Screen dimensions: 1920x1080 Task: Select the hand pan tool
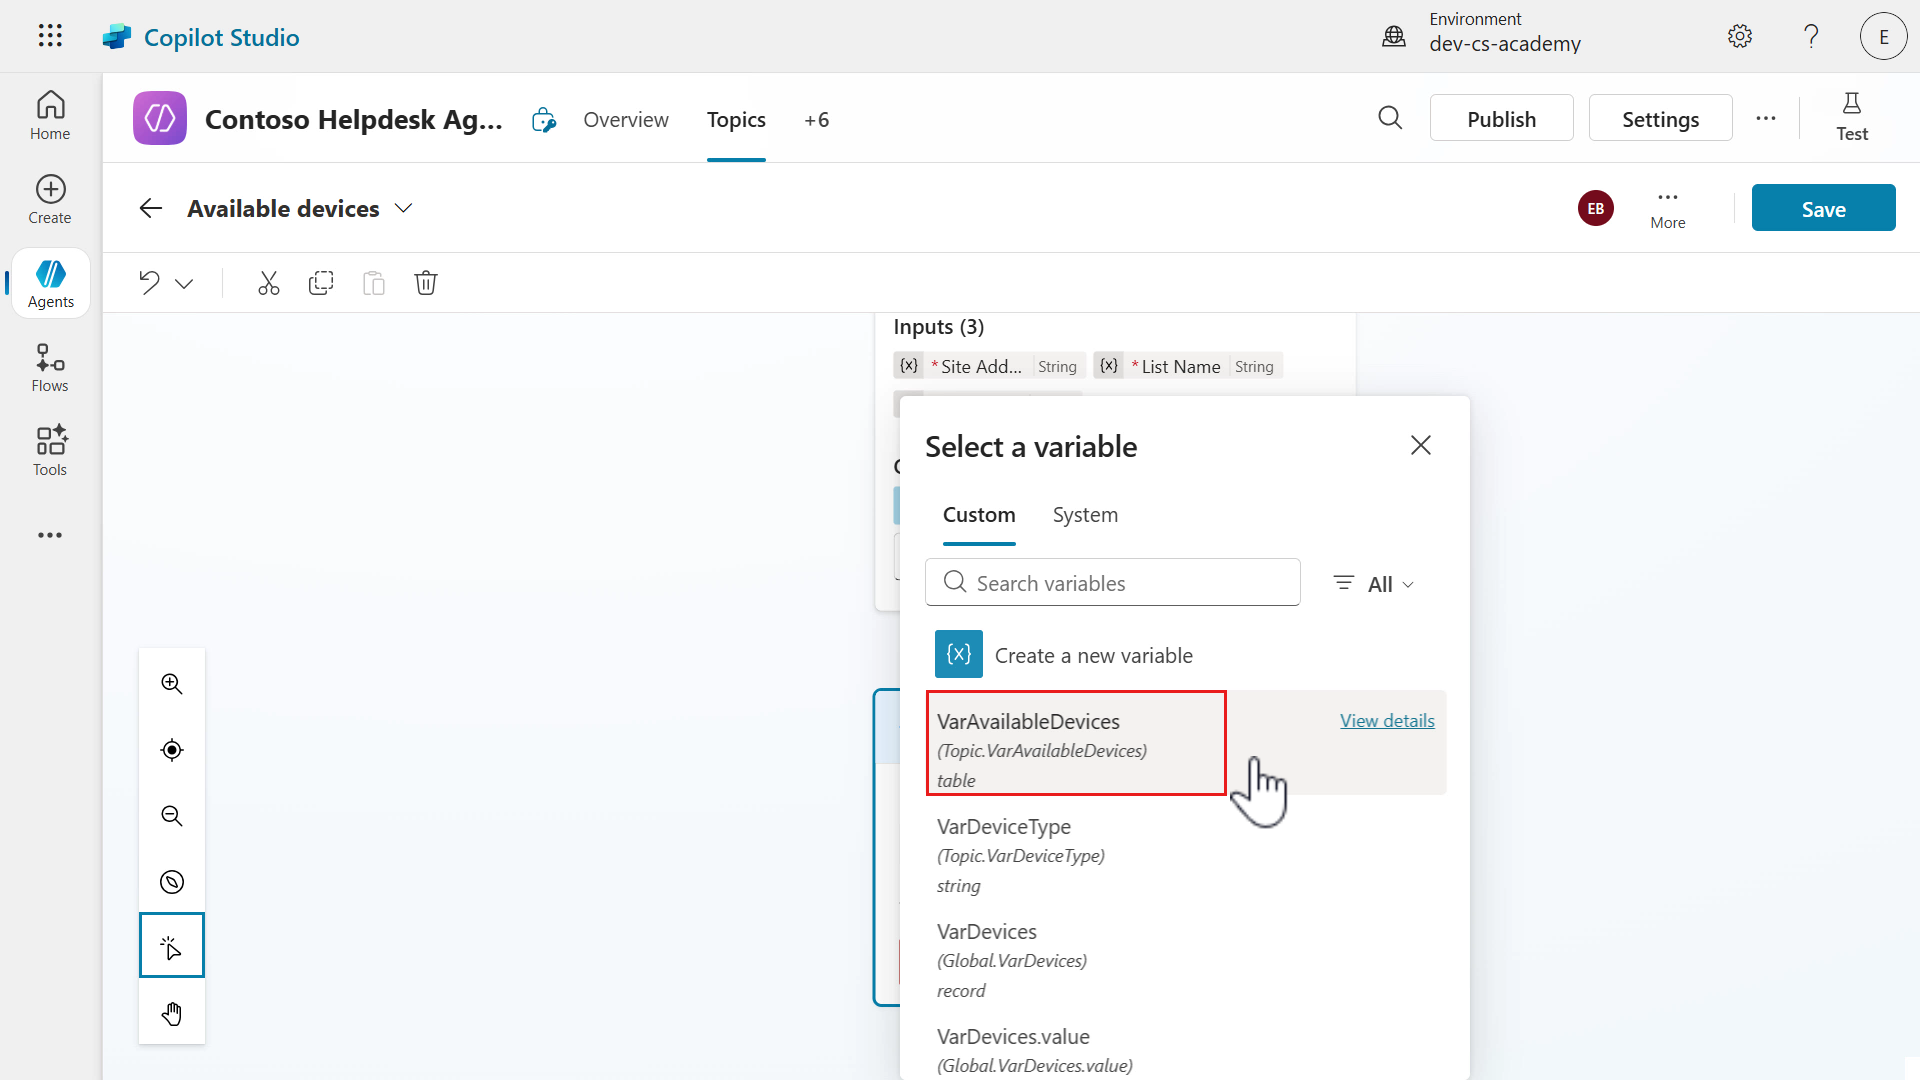tap(172, 1014)
